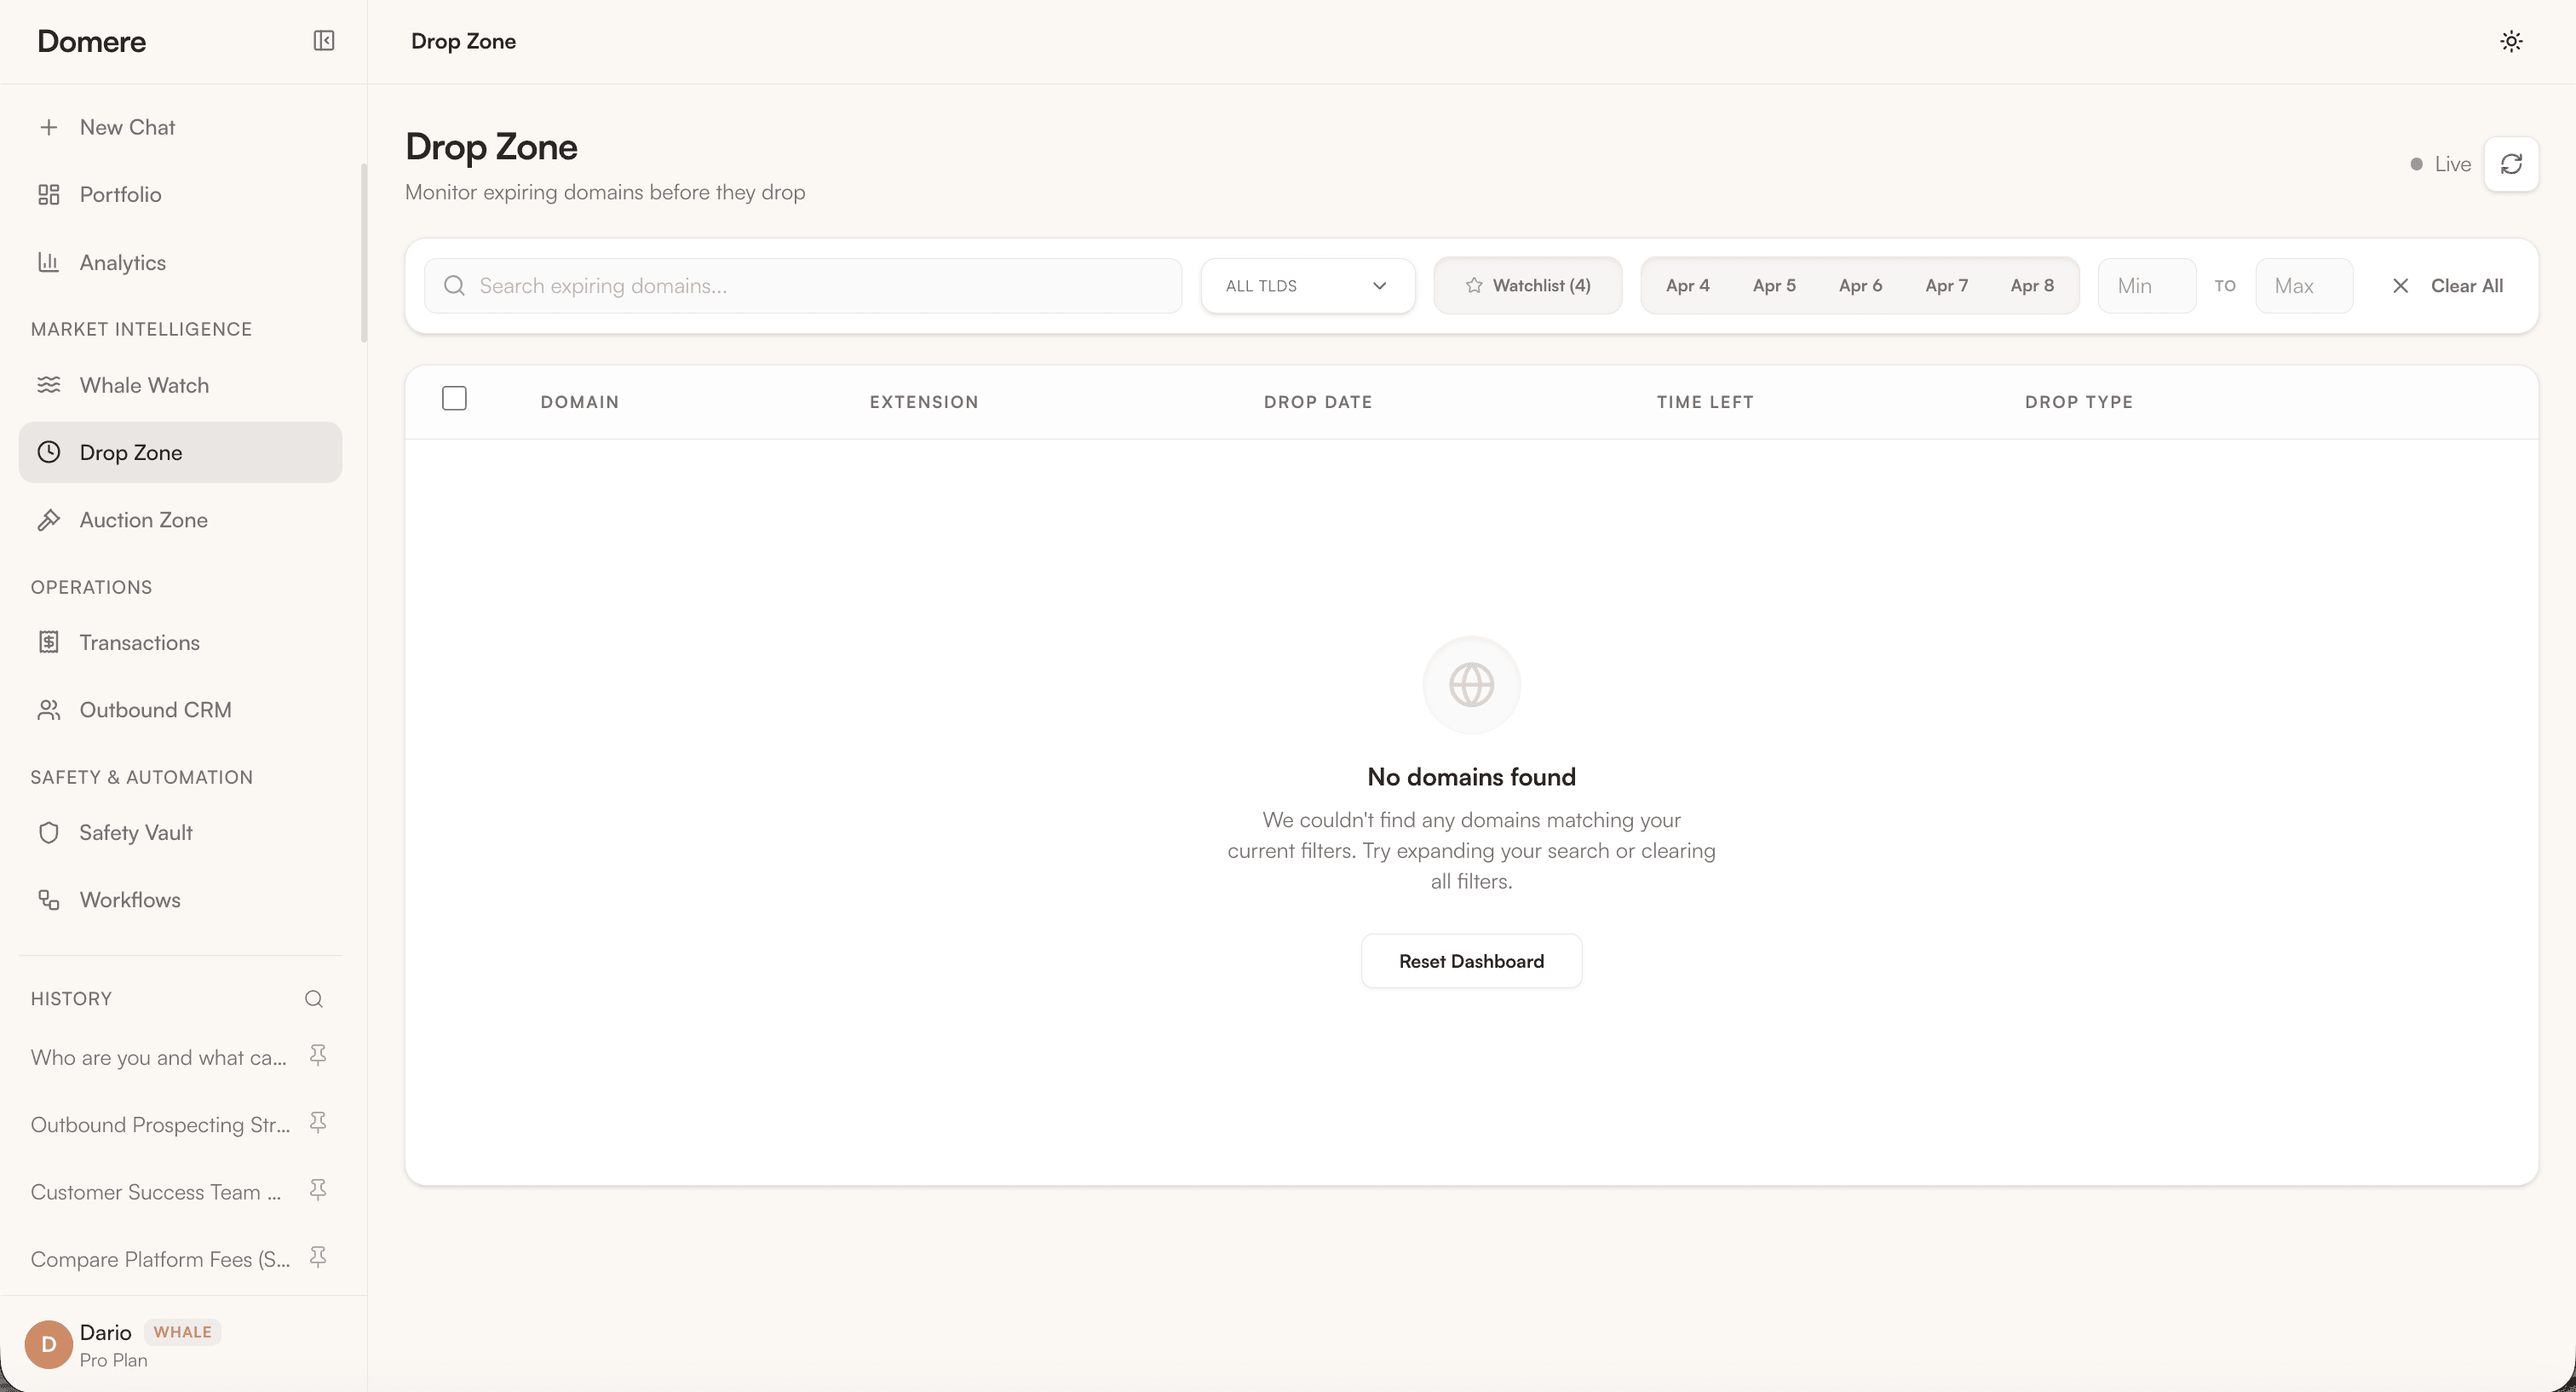The height and width of the screenshot is (1392, 2576).
Task: Pin the 'Who are you' chat
Action: [x=318, y=1056]
